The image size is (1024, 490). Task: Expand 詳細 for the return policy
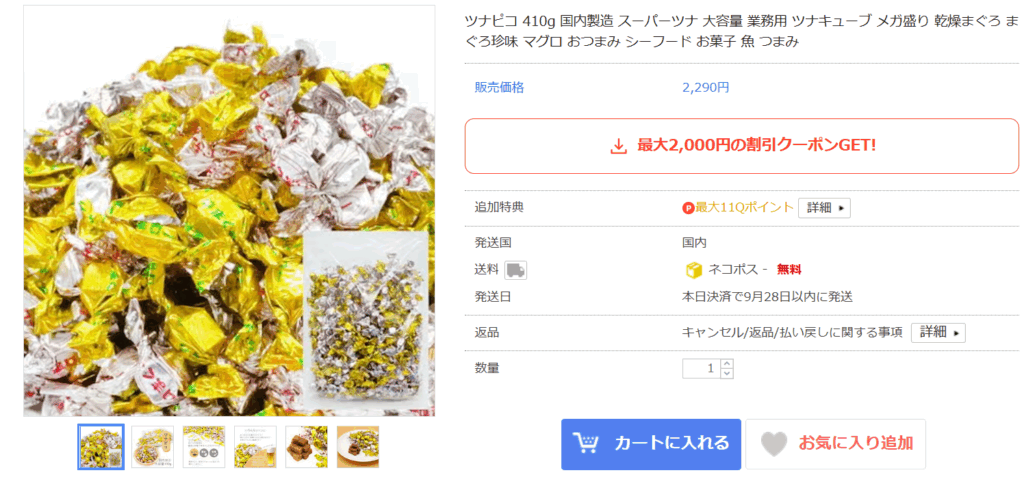(x=938, y=333)
